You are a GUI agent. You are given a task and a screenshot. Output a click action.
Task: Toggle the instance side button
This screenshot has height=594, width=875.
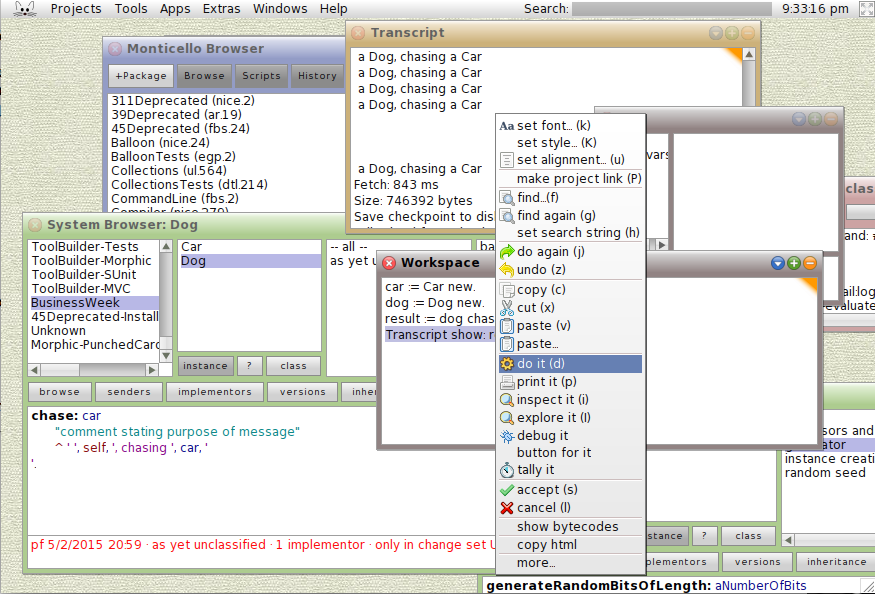(205, 365)
